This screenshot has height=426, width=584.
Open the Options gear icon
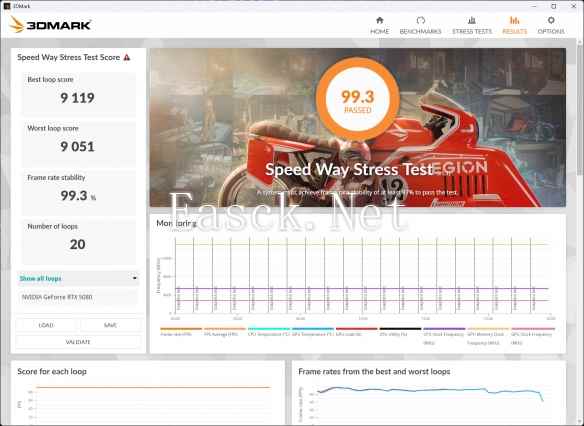coord(551,20)
